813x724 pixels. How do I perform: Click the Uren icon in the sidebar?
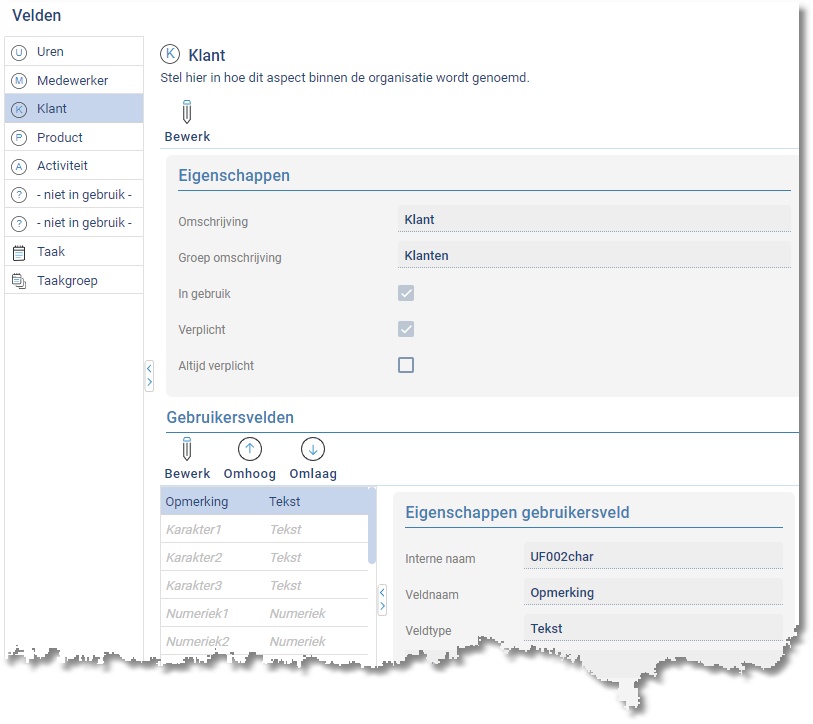coord(19,52)
